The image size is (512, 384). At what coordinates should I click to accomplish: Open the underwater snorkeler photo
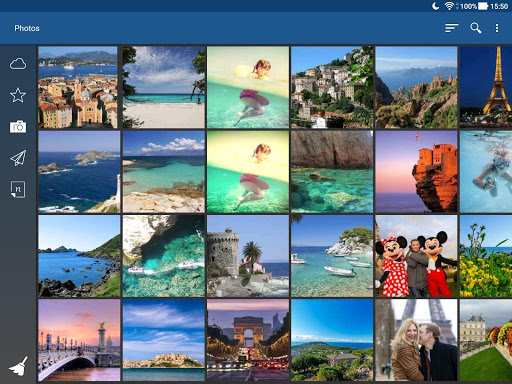coord(486,172)
